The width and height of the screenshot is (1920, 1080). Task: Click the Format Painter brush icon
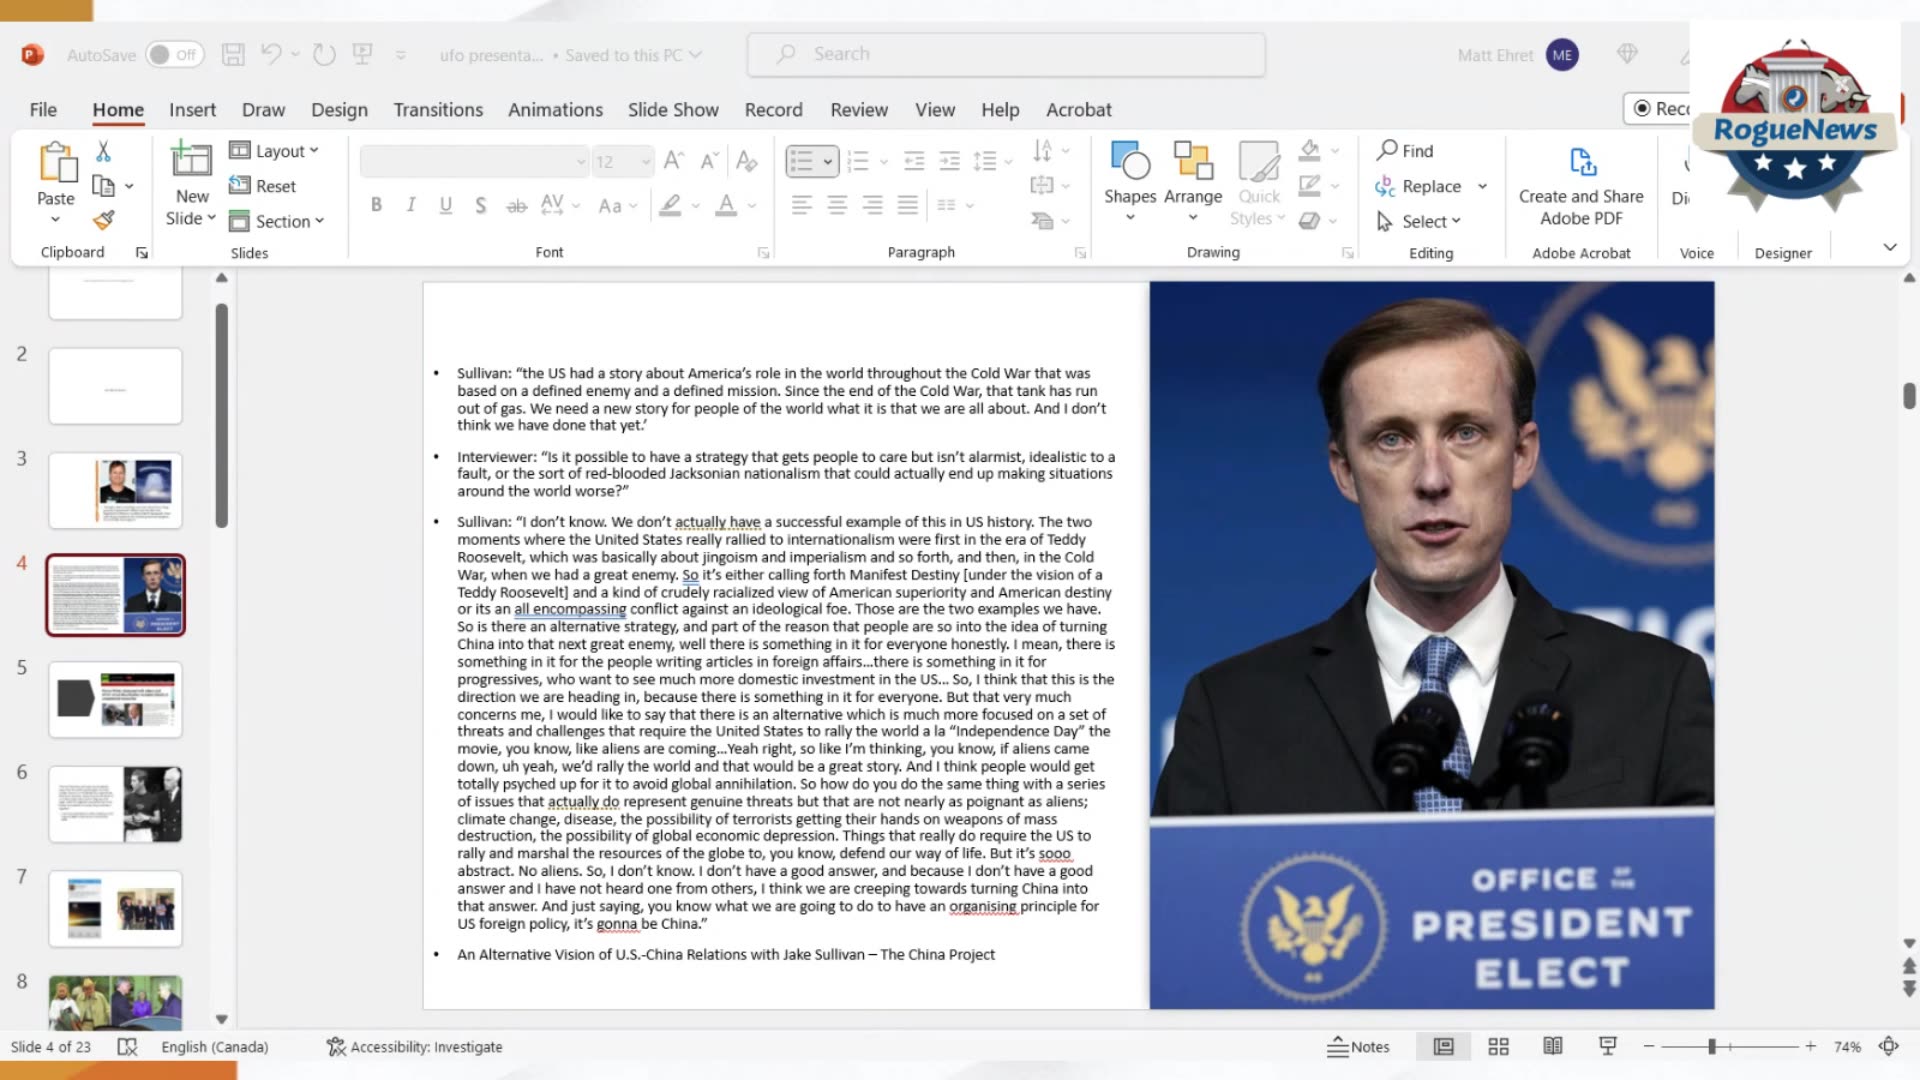[x=103, y=220]
